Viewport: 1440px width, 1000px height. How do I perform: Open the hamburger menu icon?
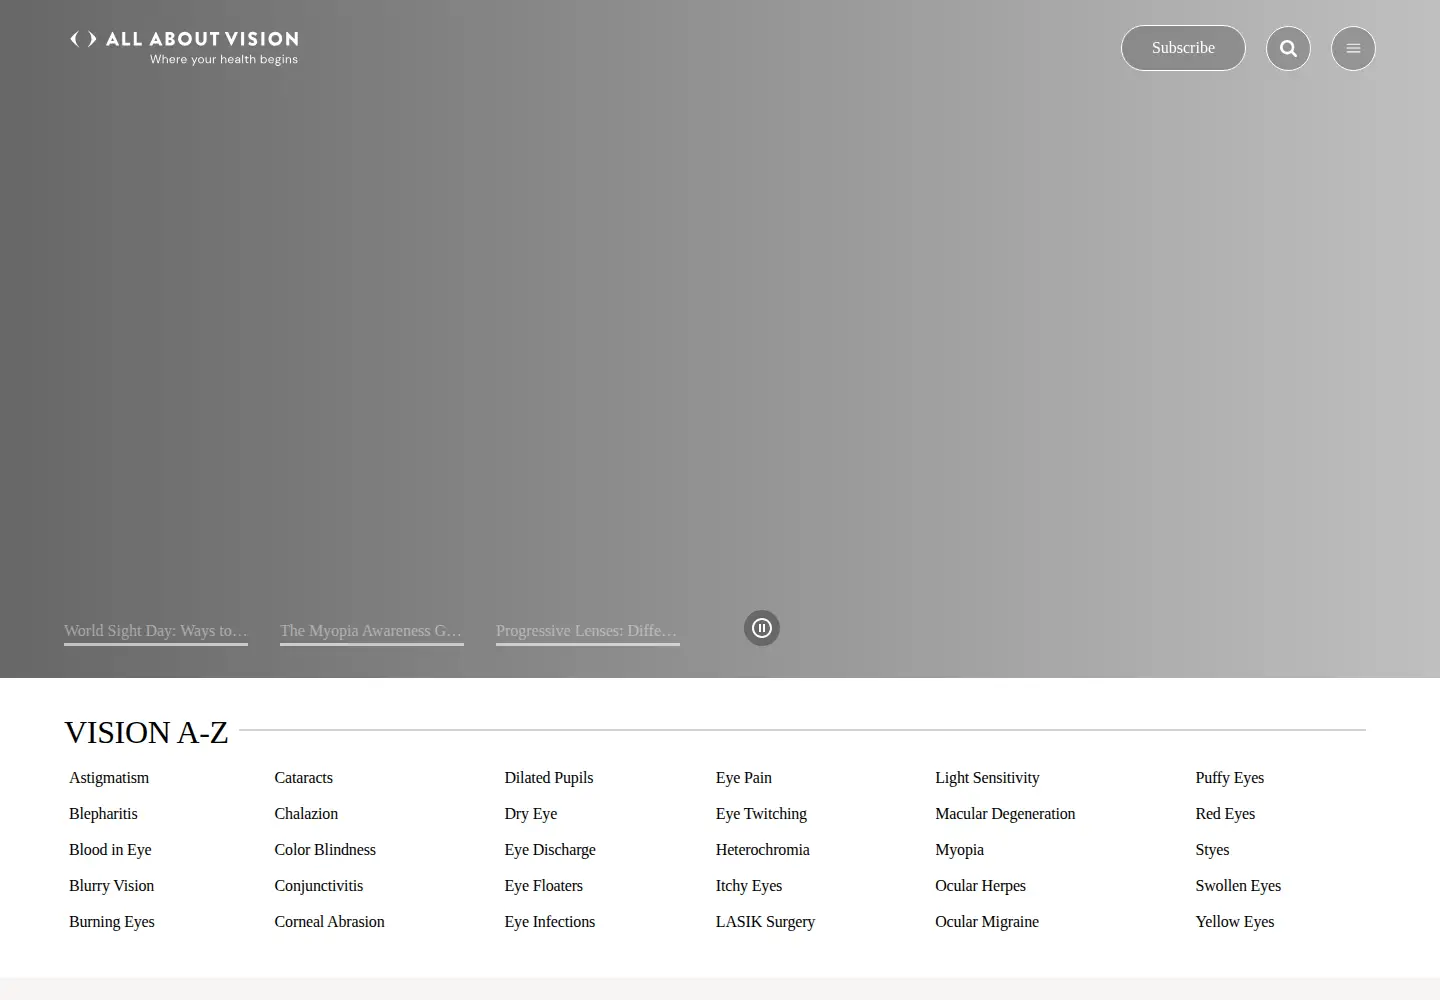pos(1353,48)
